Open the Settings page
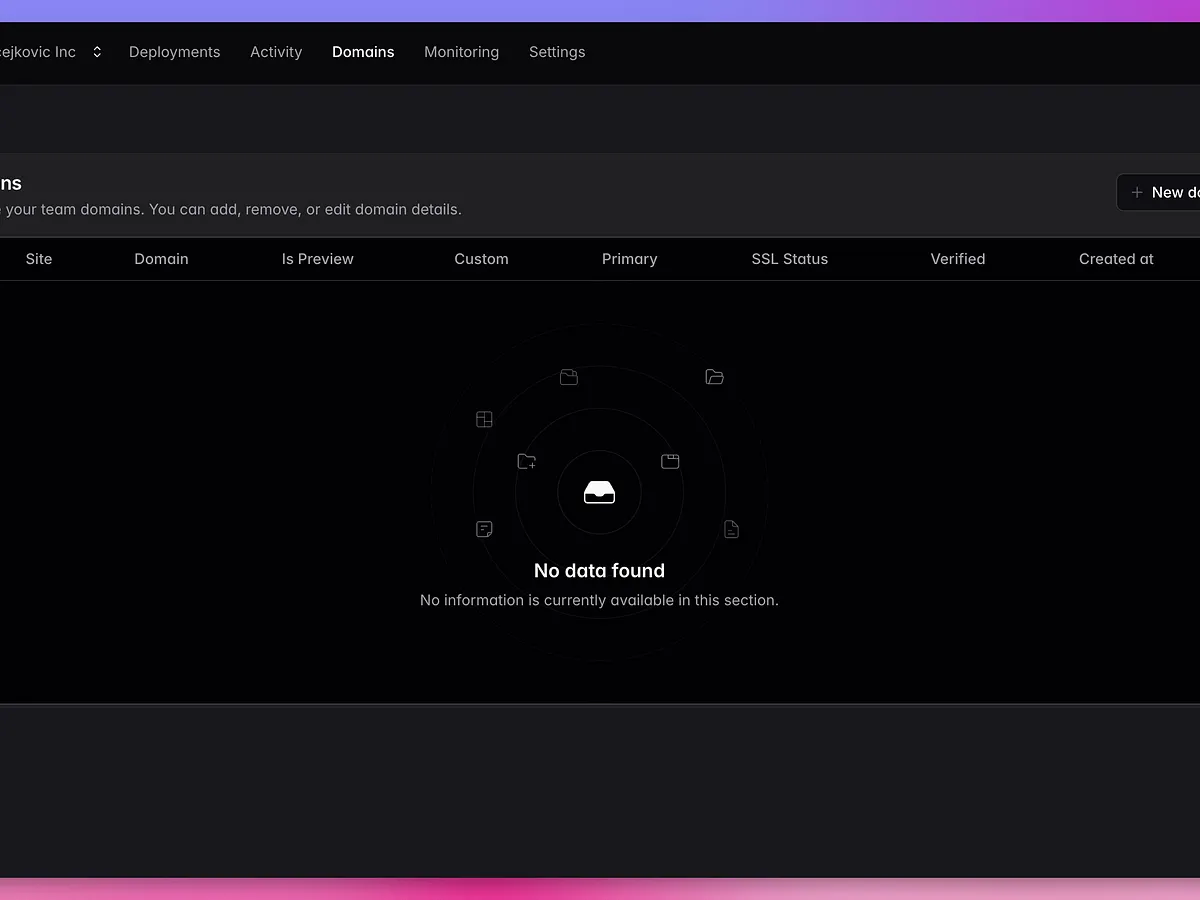The width and height of the screenshot is (1200, 900). pyautogui.click(x=557, y=52)
